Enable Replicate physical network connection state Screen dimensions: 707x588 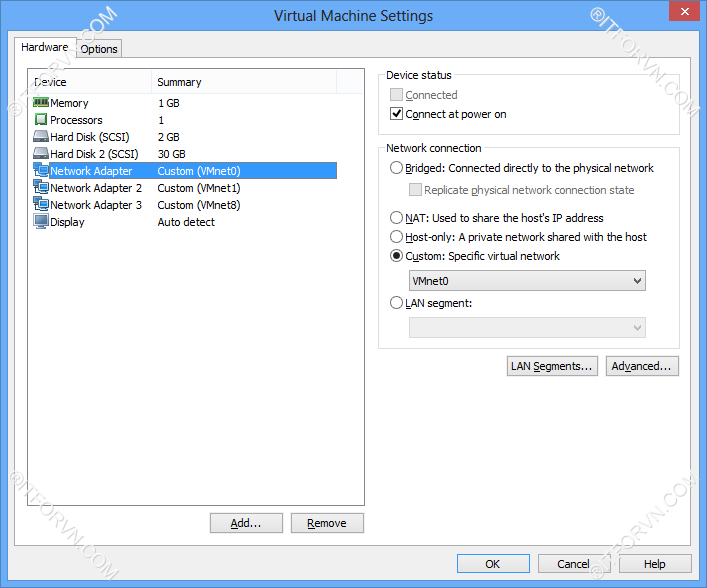pos(415,190)
